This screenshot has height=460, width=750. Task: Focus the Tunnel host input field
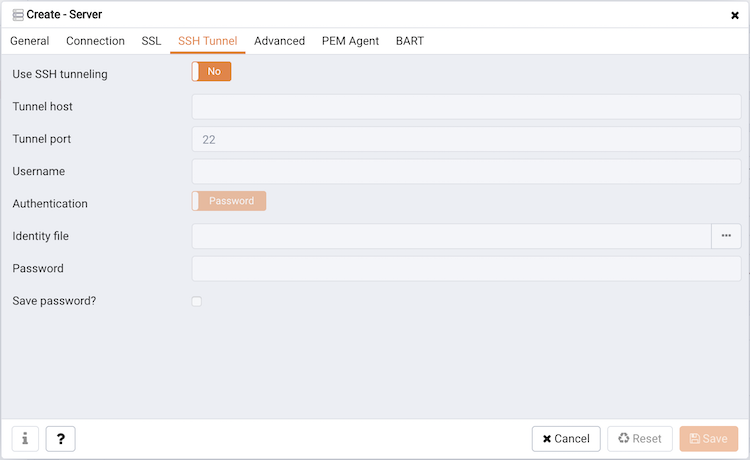(x=466, y=107)
